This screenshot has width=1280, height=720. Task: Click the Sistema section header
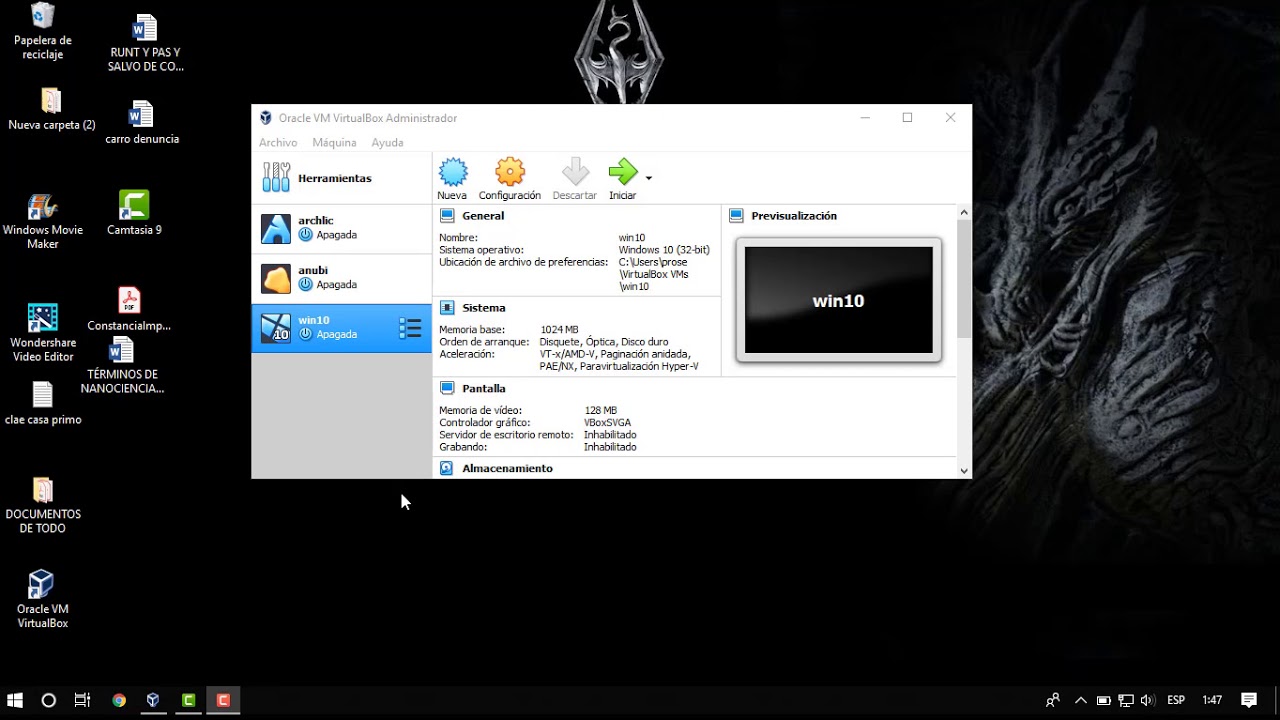484,308
